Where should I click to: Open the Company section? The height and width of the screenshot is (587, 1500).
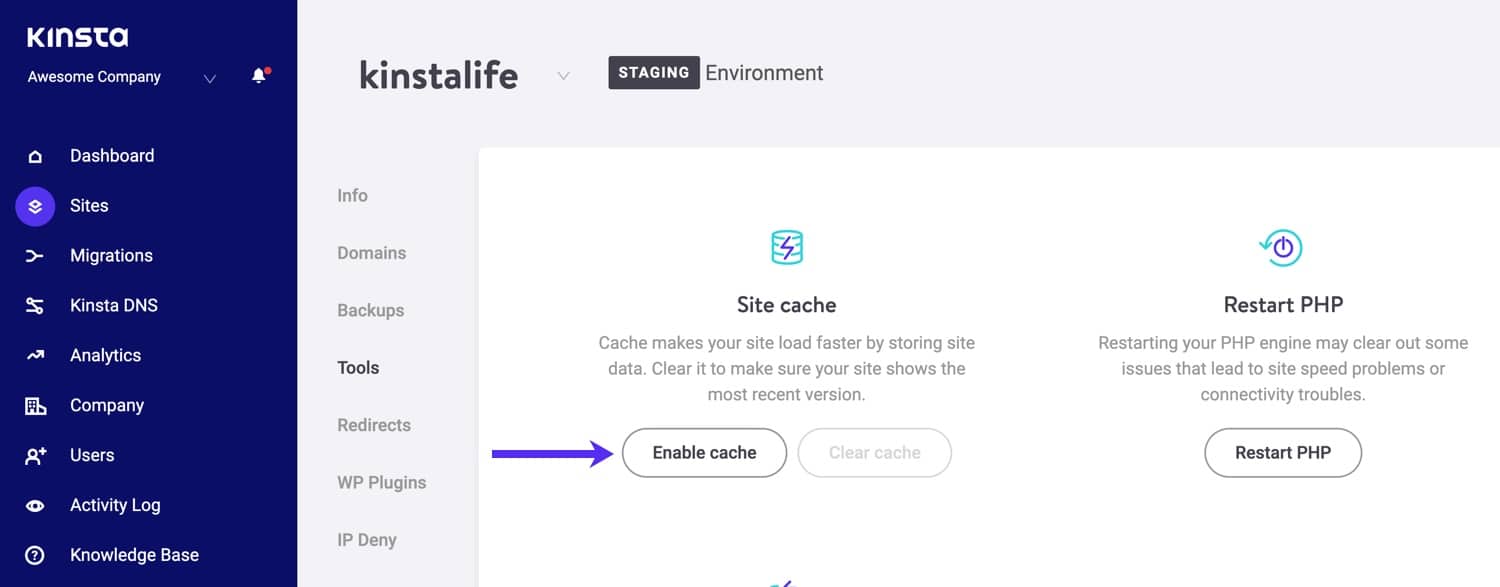click(107, 405)
